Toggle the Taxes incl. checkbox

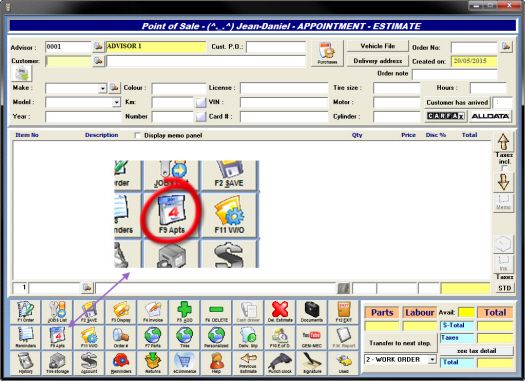click(x=503, y=168)
